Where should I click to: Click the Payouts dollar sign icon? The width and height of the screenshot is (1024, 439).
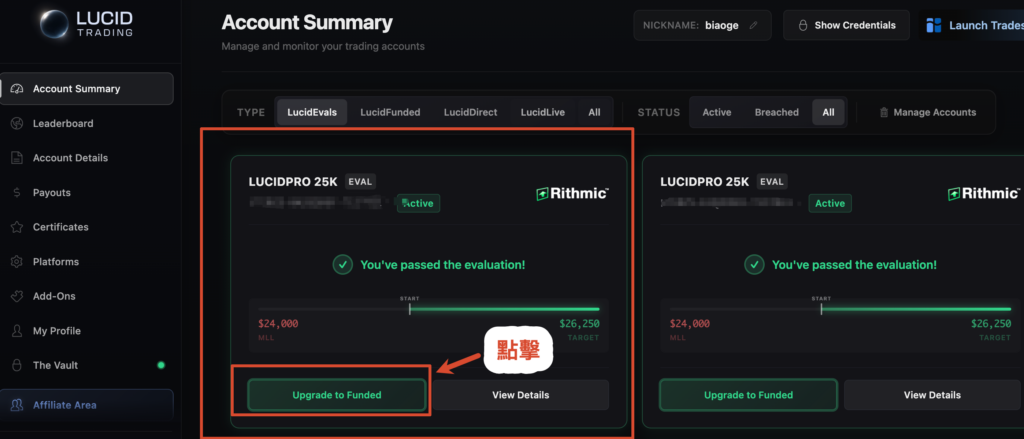point(16,192)
